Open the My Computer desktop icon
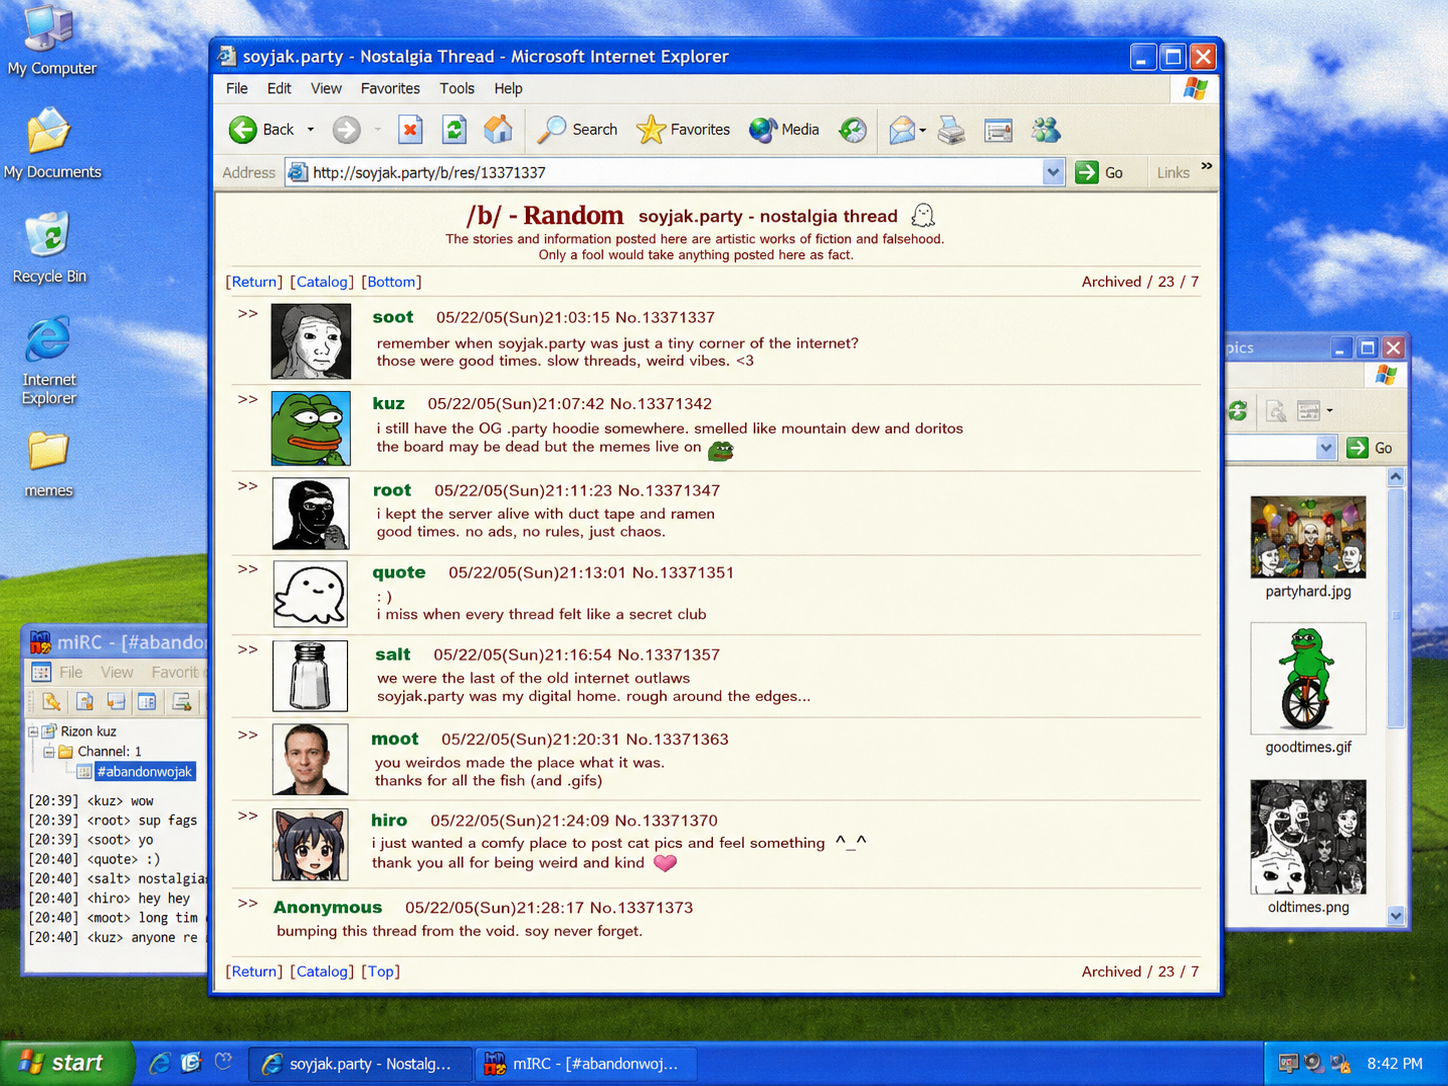Screen dimensions: 1448x1086 click(51, 41)
